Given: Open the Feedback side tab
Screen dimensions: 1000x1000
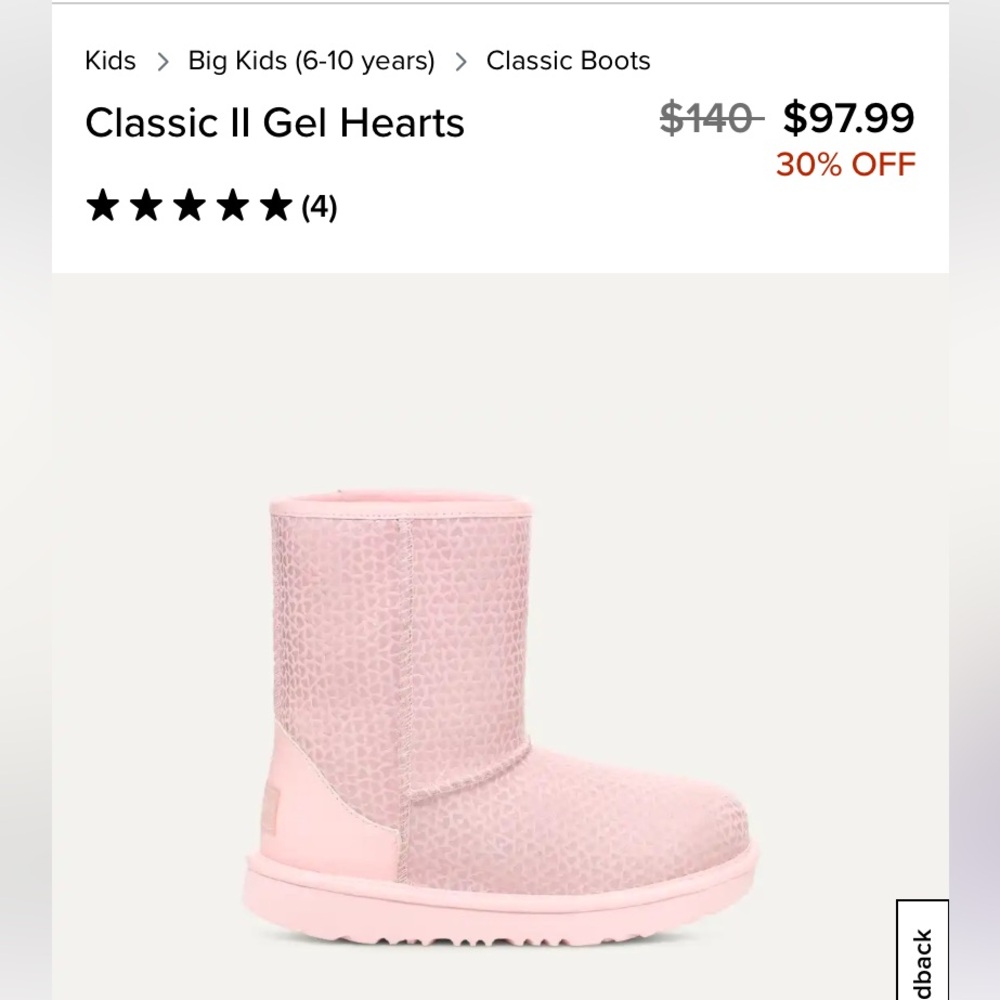Looking at the screenshot, I should coord(922,950).
